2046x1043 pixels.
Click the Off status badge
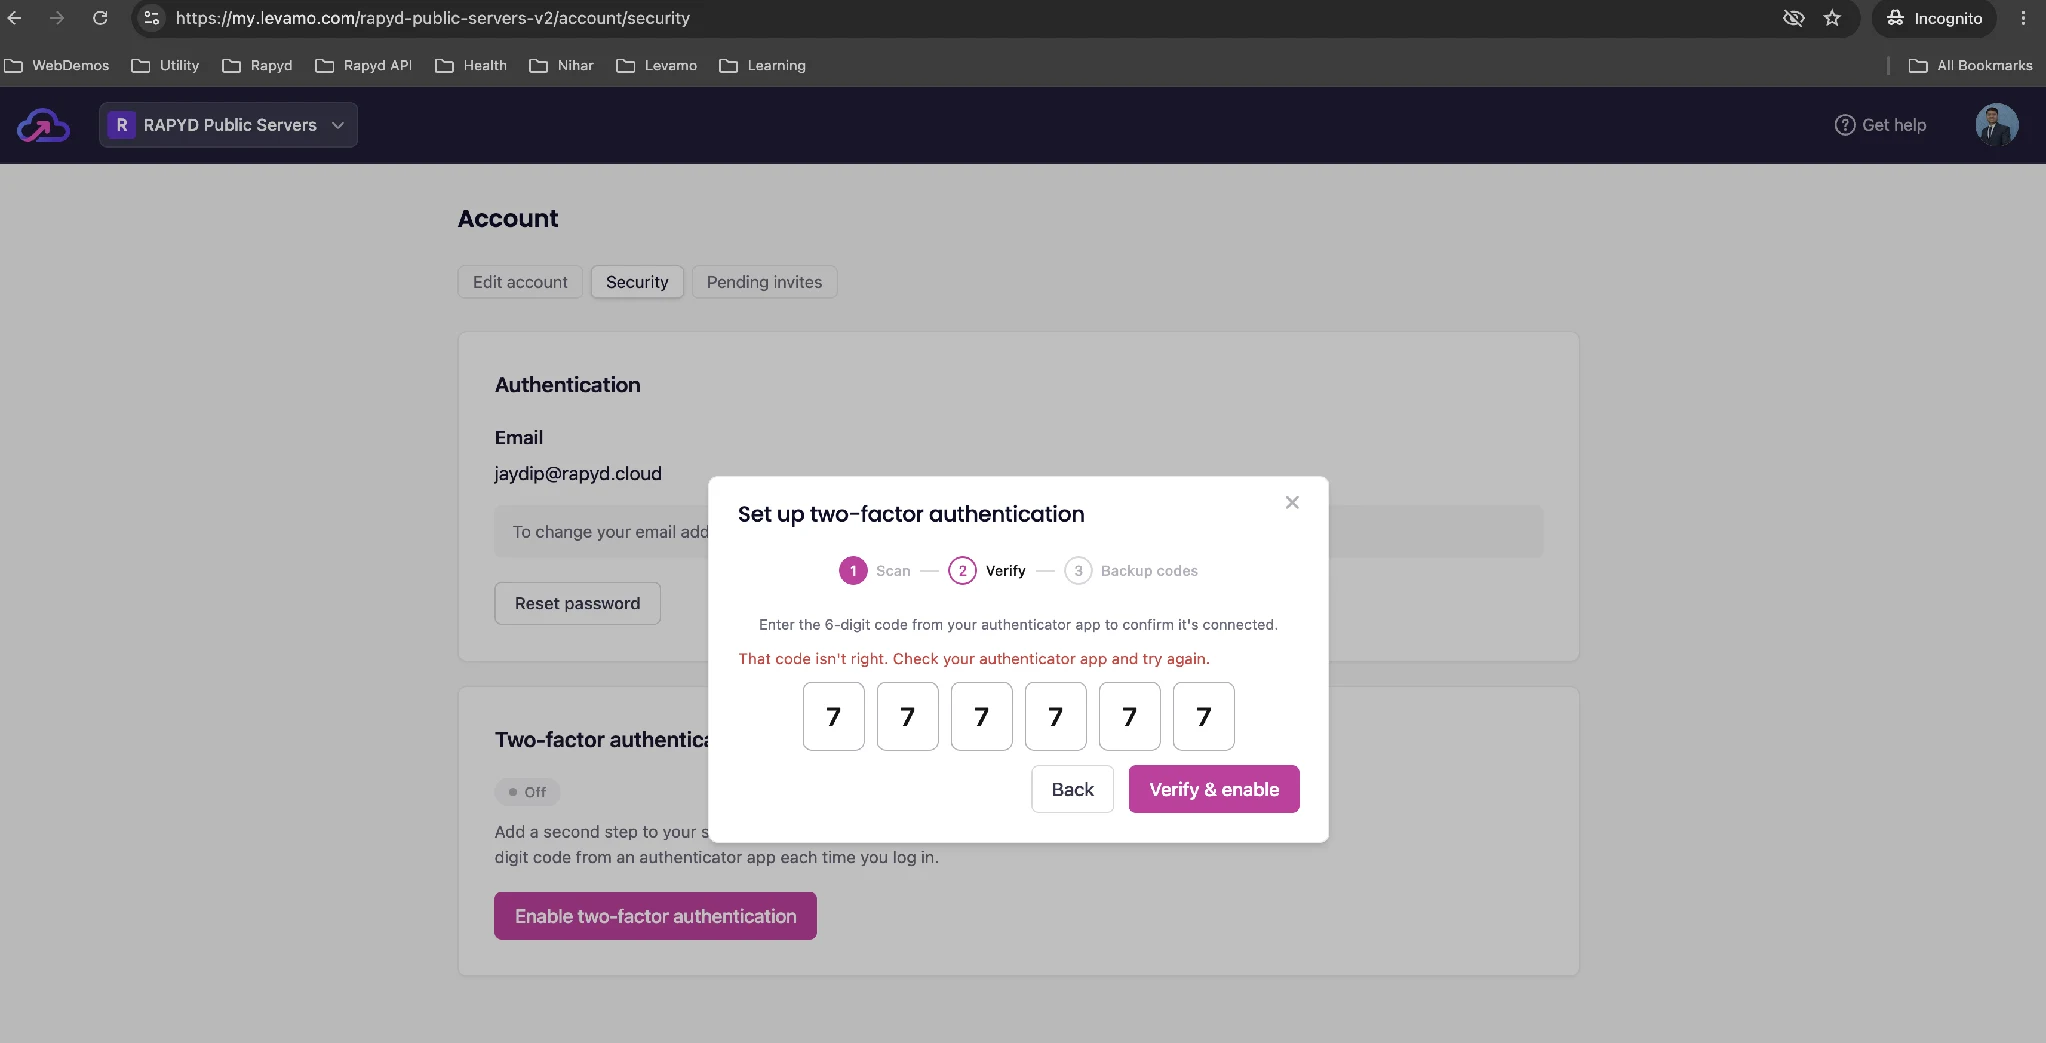(x=527, y=792)
